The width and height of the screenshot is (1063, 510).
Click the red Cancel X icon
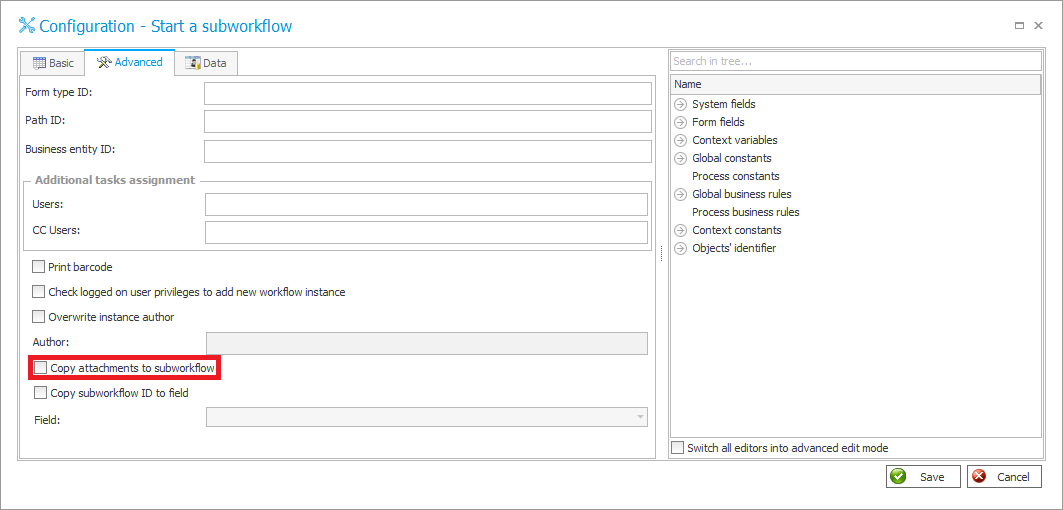coord(979,477)
